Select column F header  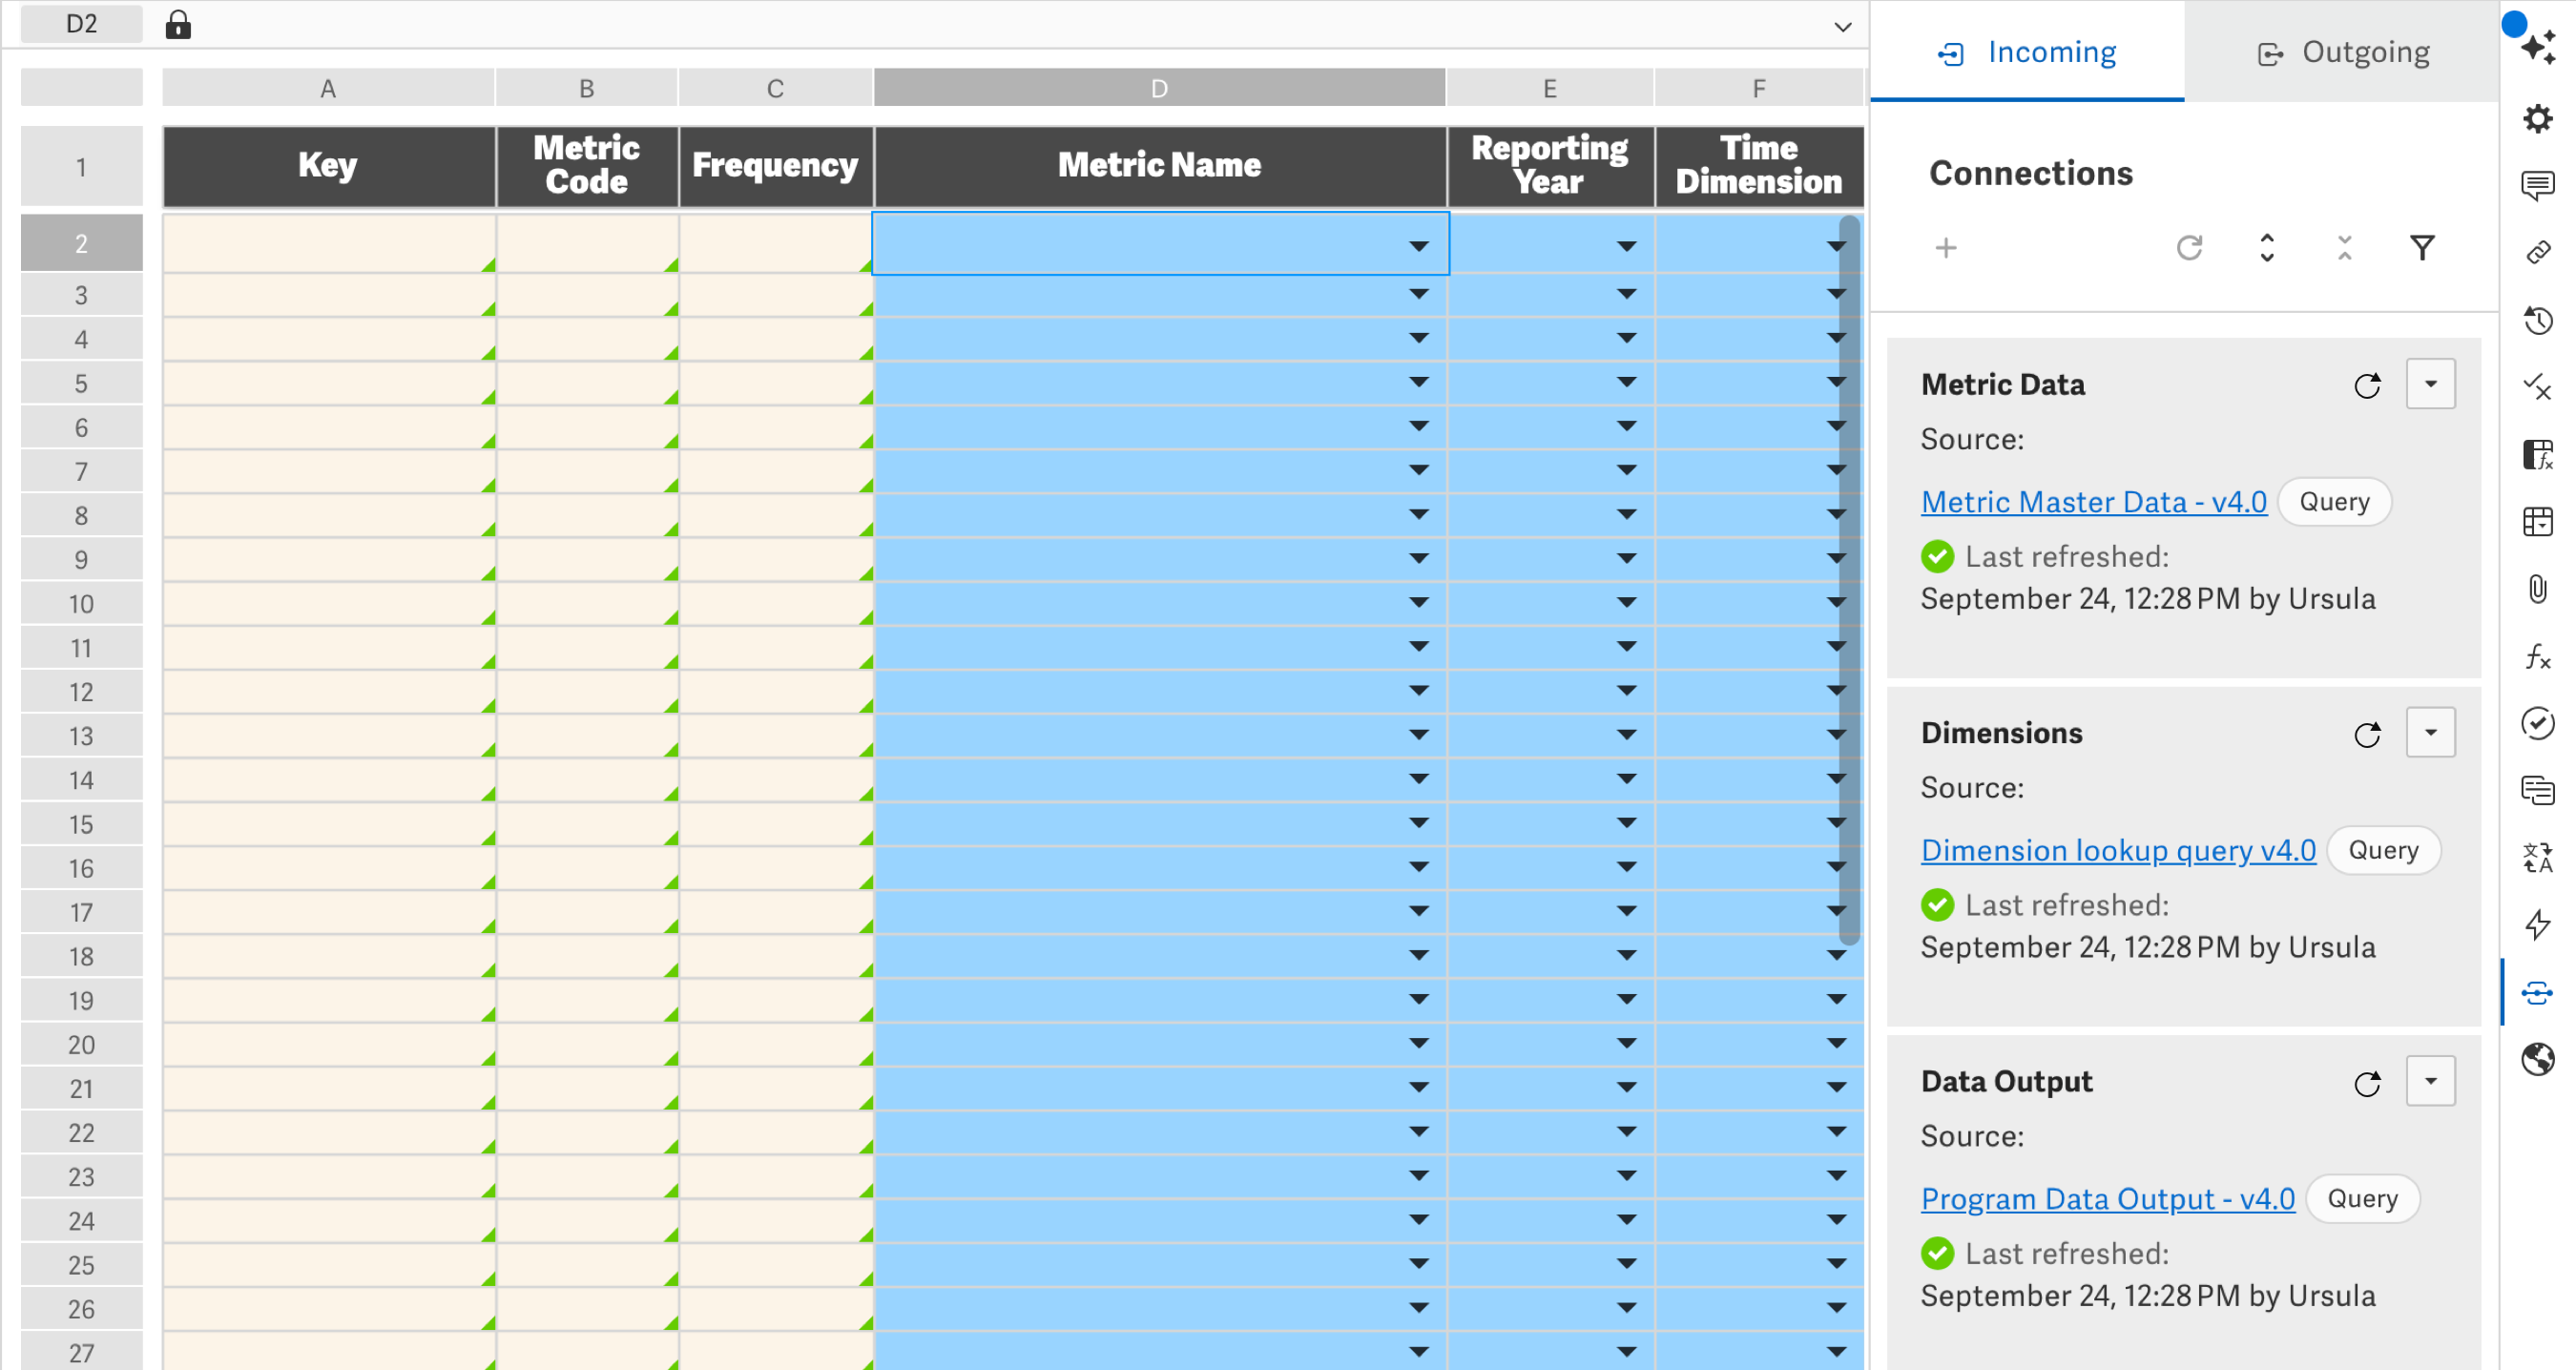tap(1758, 88)
